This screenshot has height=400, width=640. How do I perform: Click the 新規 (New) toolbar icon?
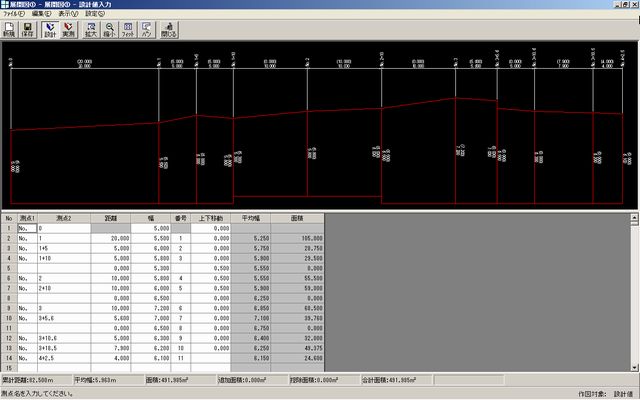9,30
